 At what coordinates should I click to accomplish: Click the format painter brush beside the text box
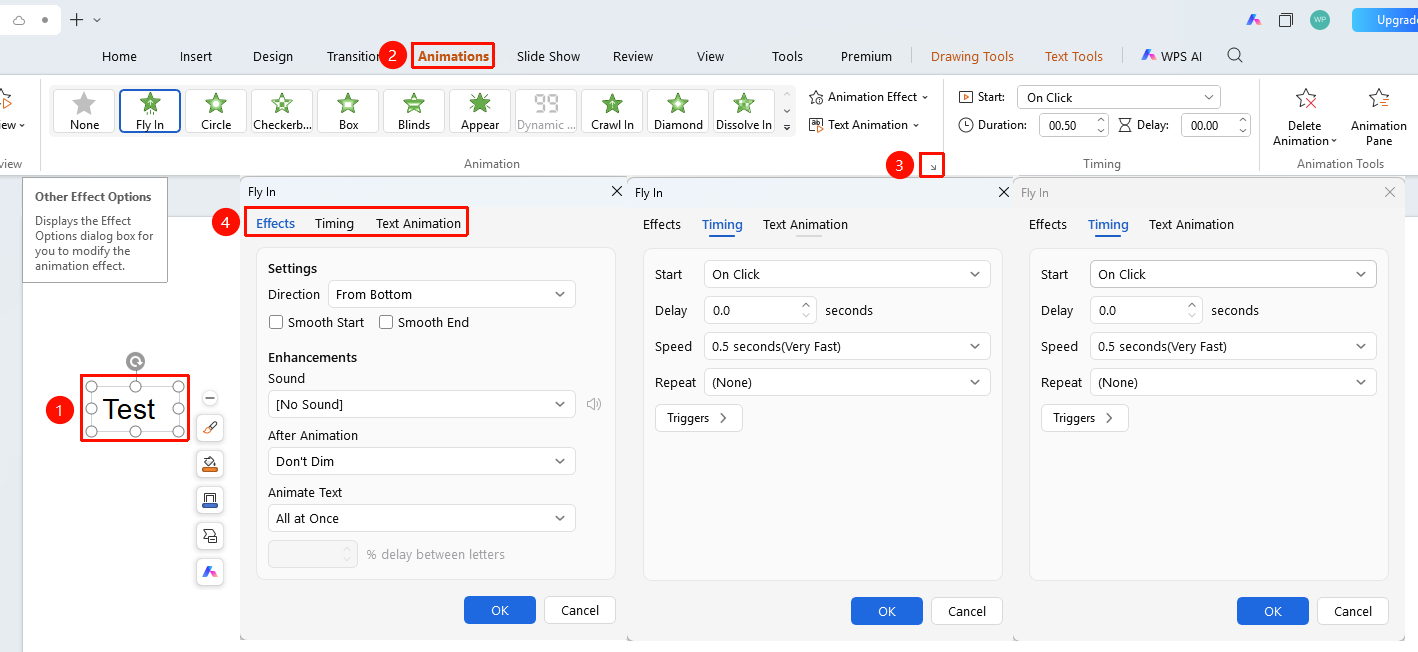click(x=210, y=428)
